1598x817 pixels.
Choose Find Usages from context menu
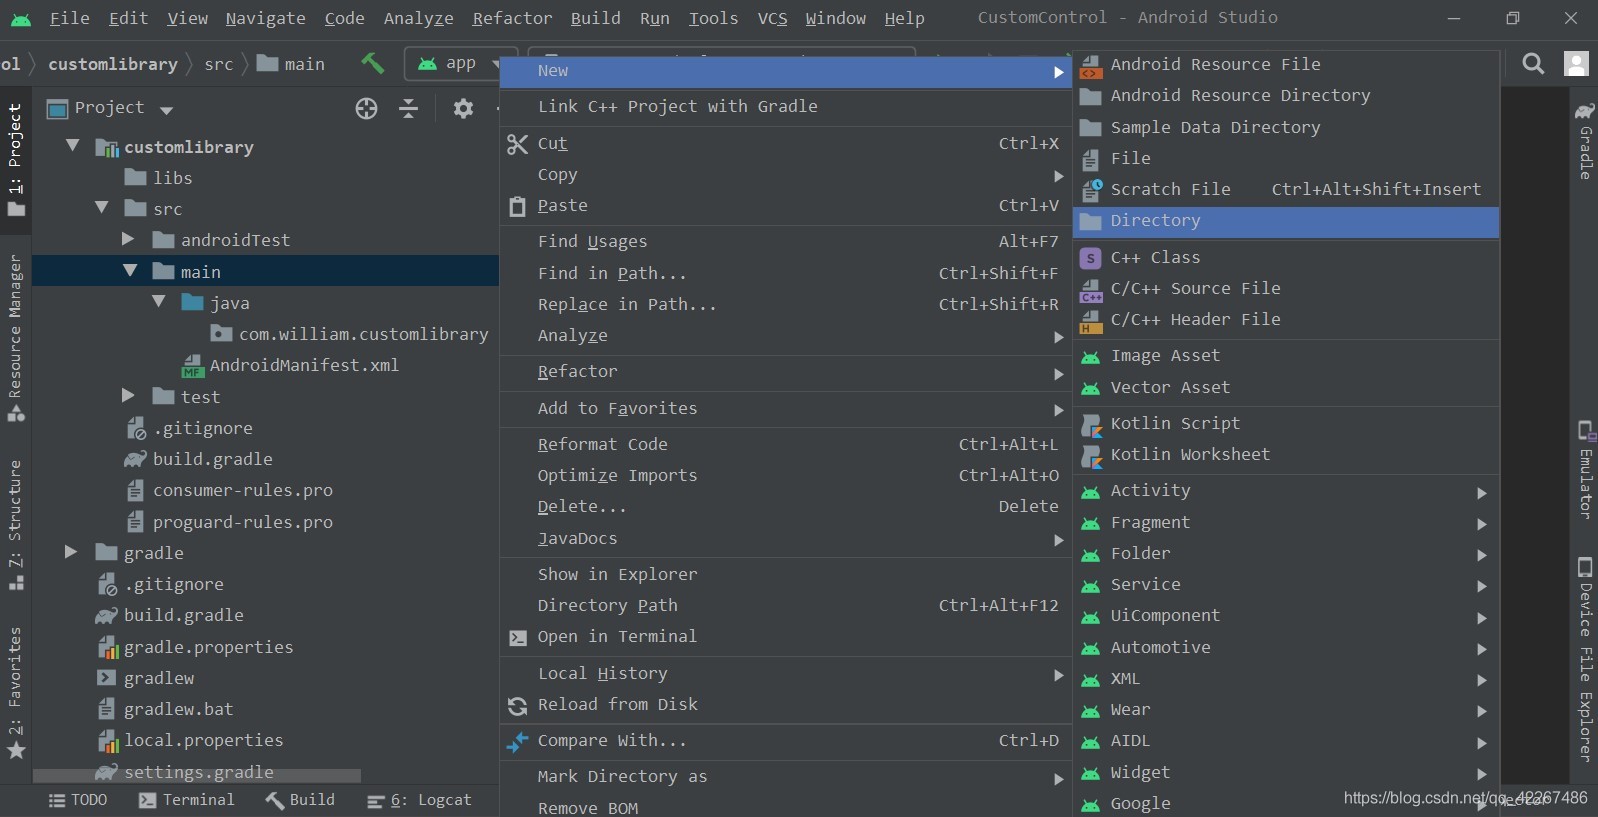(x=786, y=242)
